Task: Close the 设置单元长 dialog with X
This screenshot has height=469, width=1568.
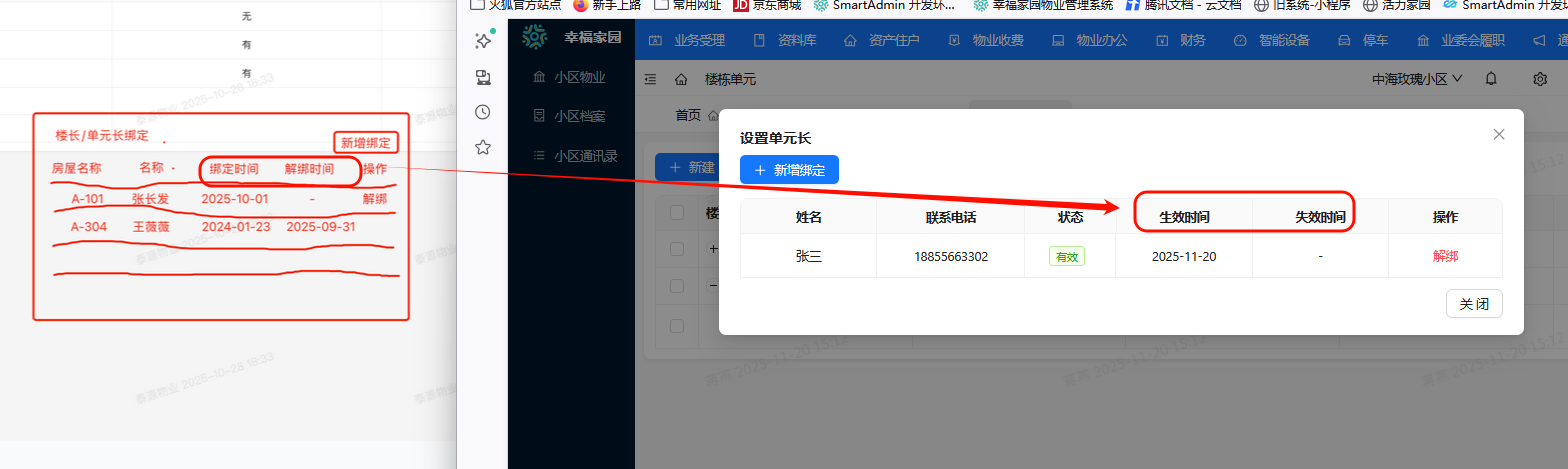Action: coord(1499,134)
